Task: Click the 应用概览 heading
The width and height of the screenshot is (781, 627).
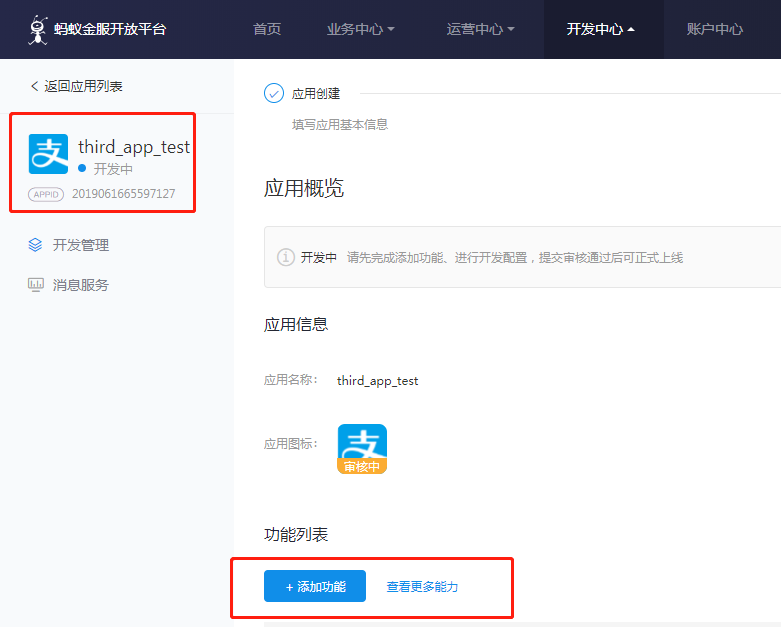Action: pyautogui.click(x=304, y=188)
